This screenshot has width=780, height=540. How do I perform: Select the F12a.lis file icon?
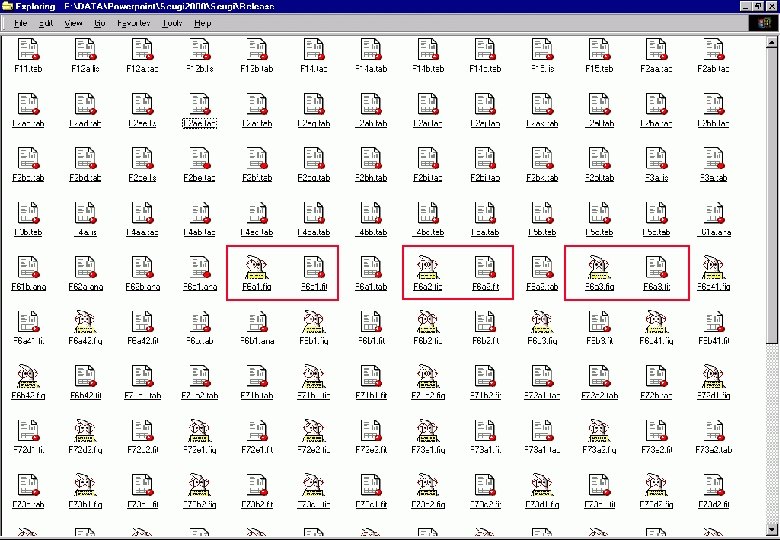[86, 50]
